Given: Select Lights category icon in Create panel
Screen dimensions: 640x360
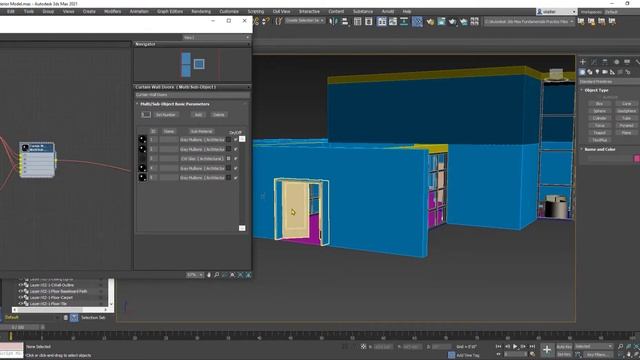Looking at the screenshot, I should tap(597, 72).
